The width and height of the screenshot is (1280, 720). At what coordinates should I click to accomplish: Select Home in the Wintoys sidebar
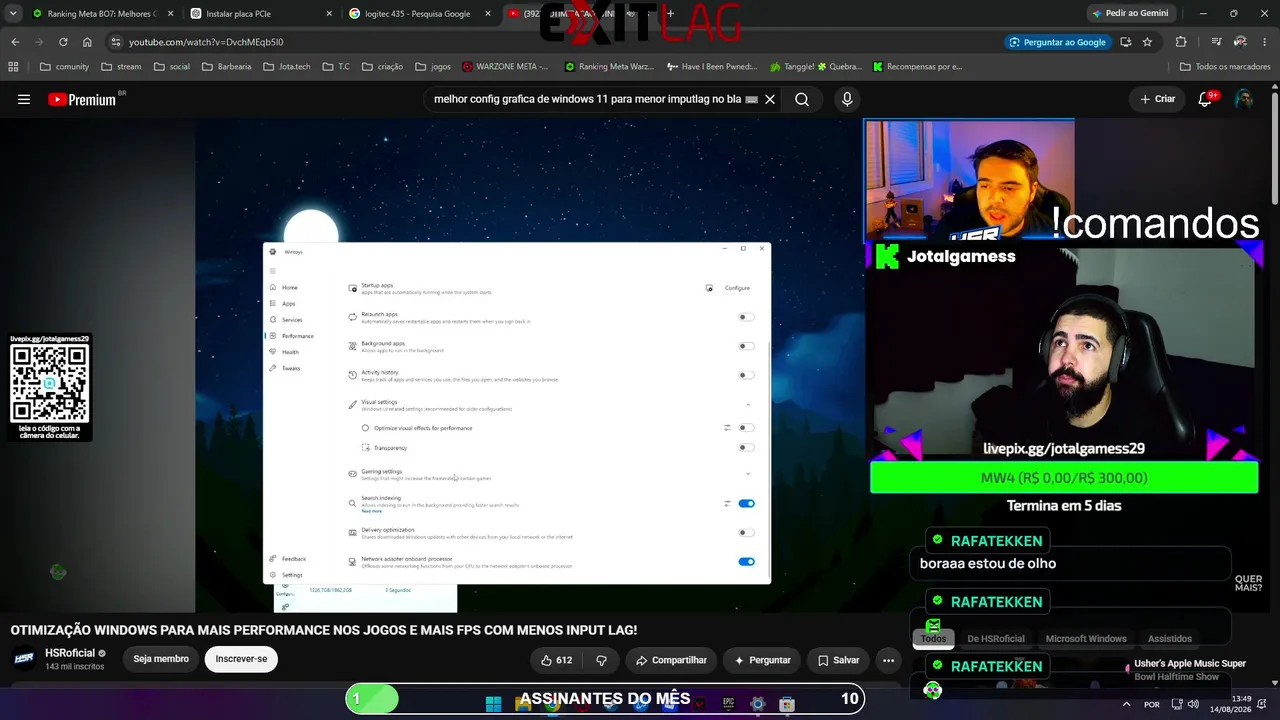(x=284, y=288)
